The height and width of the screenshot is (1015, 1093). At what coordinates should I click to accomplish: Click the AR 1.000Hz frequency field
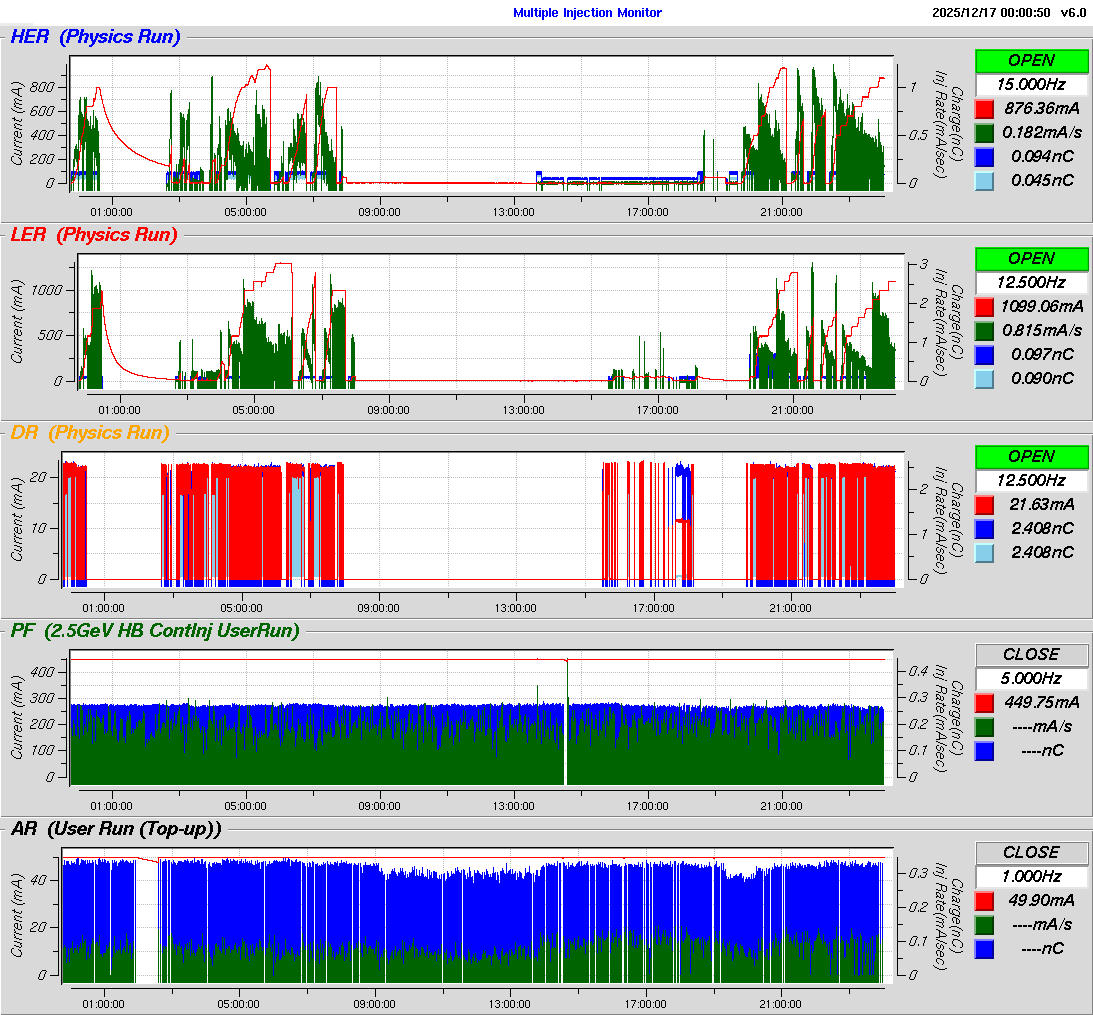click(x=1031, y=876)
